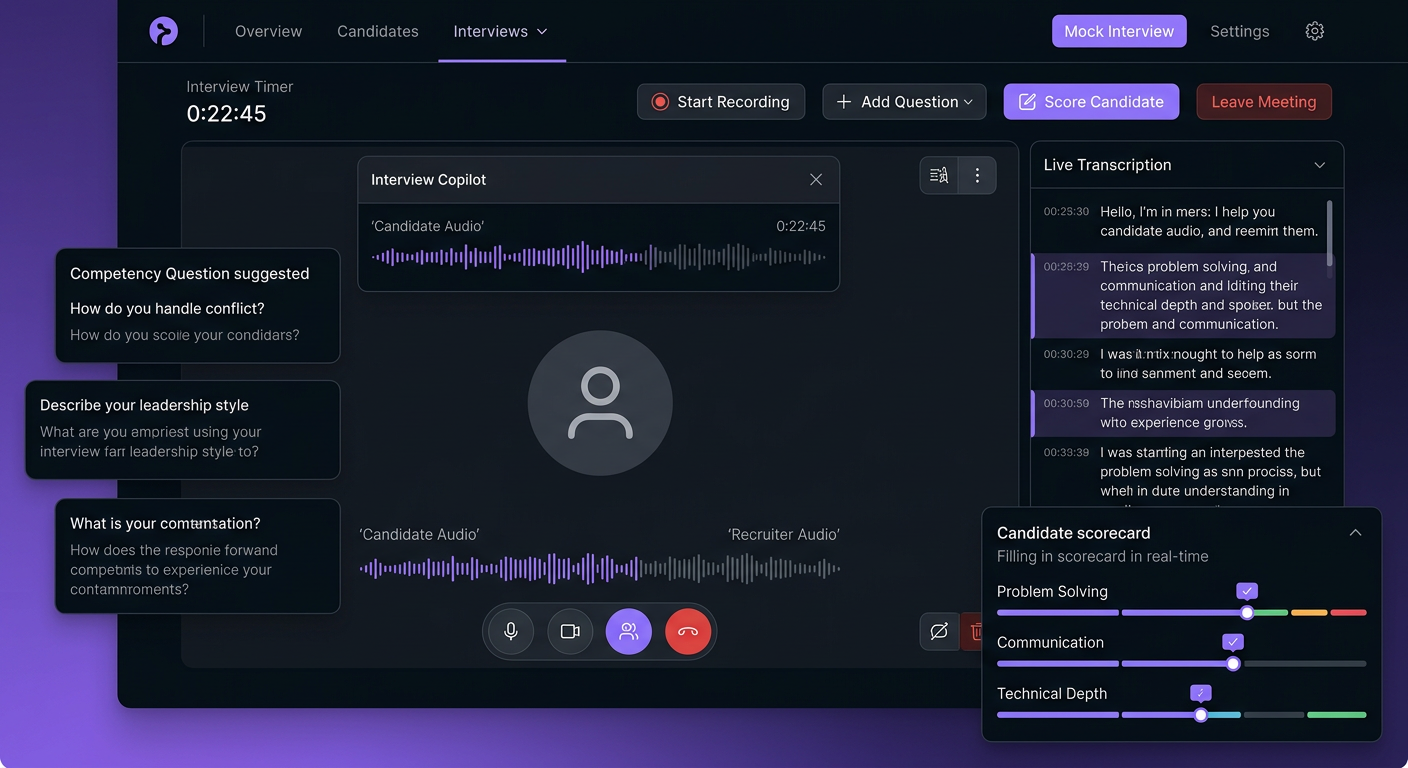End the call with red hang-up button

[x=688, y=632]
